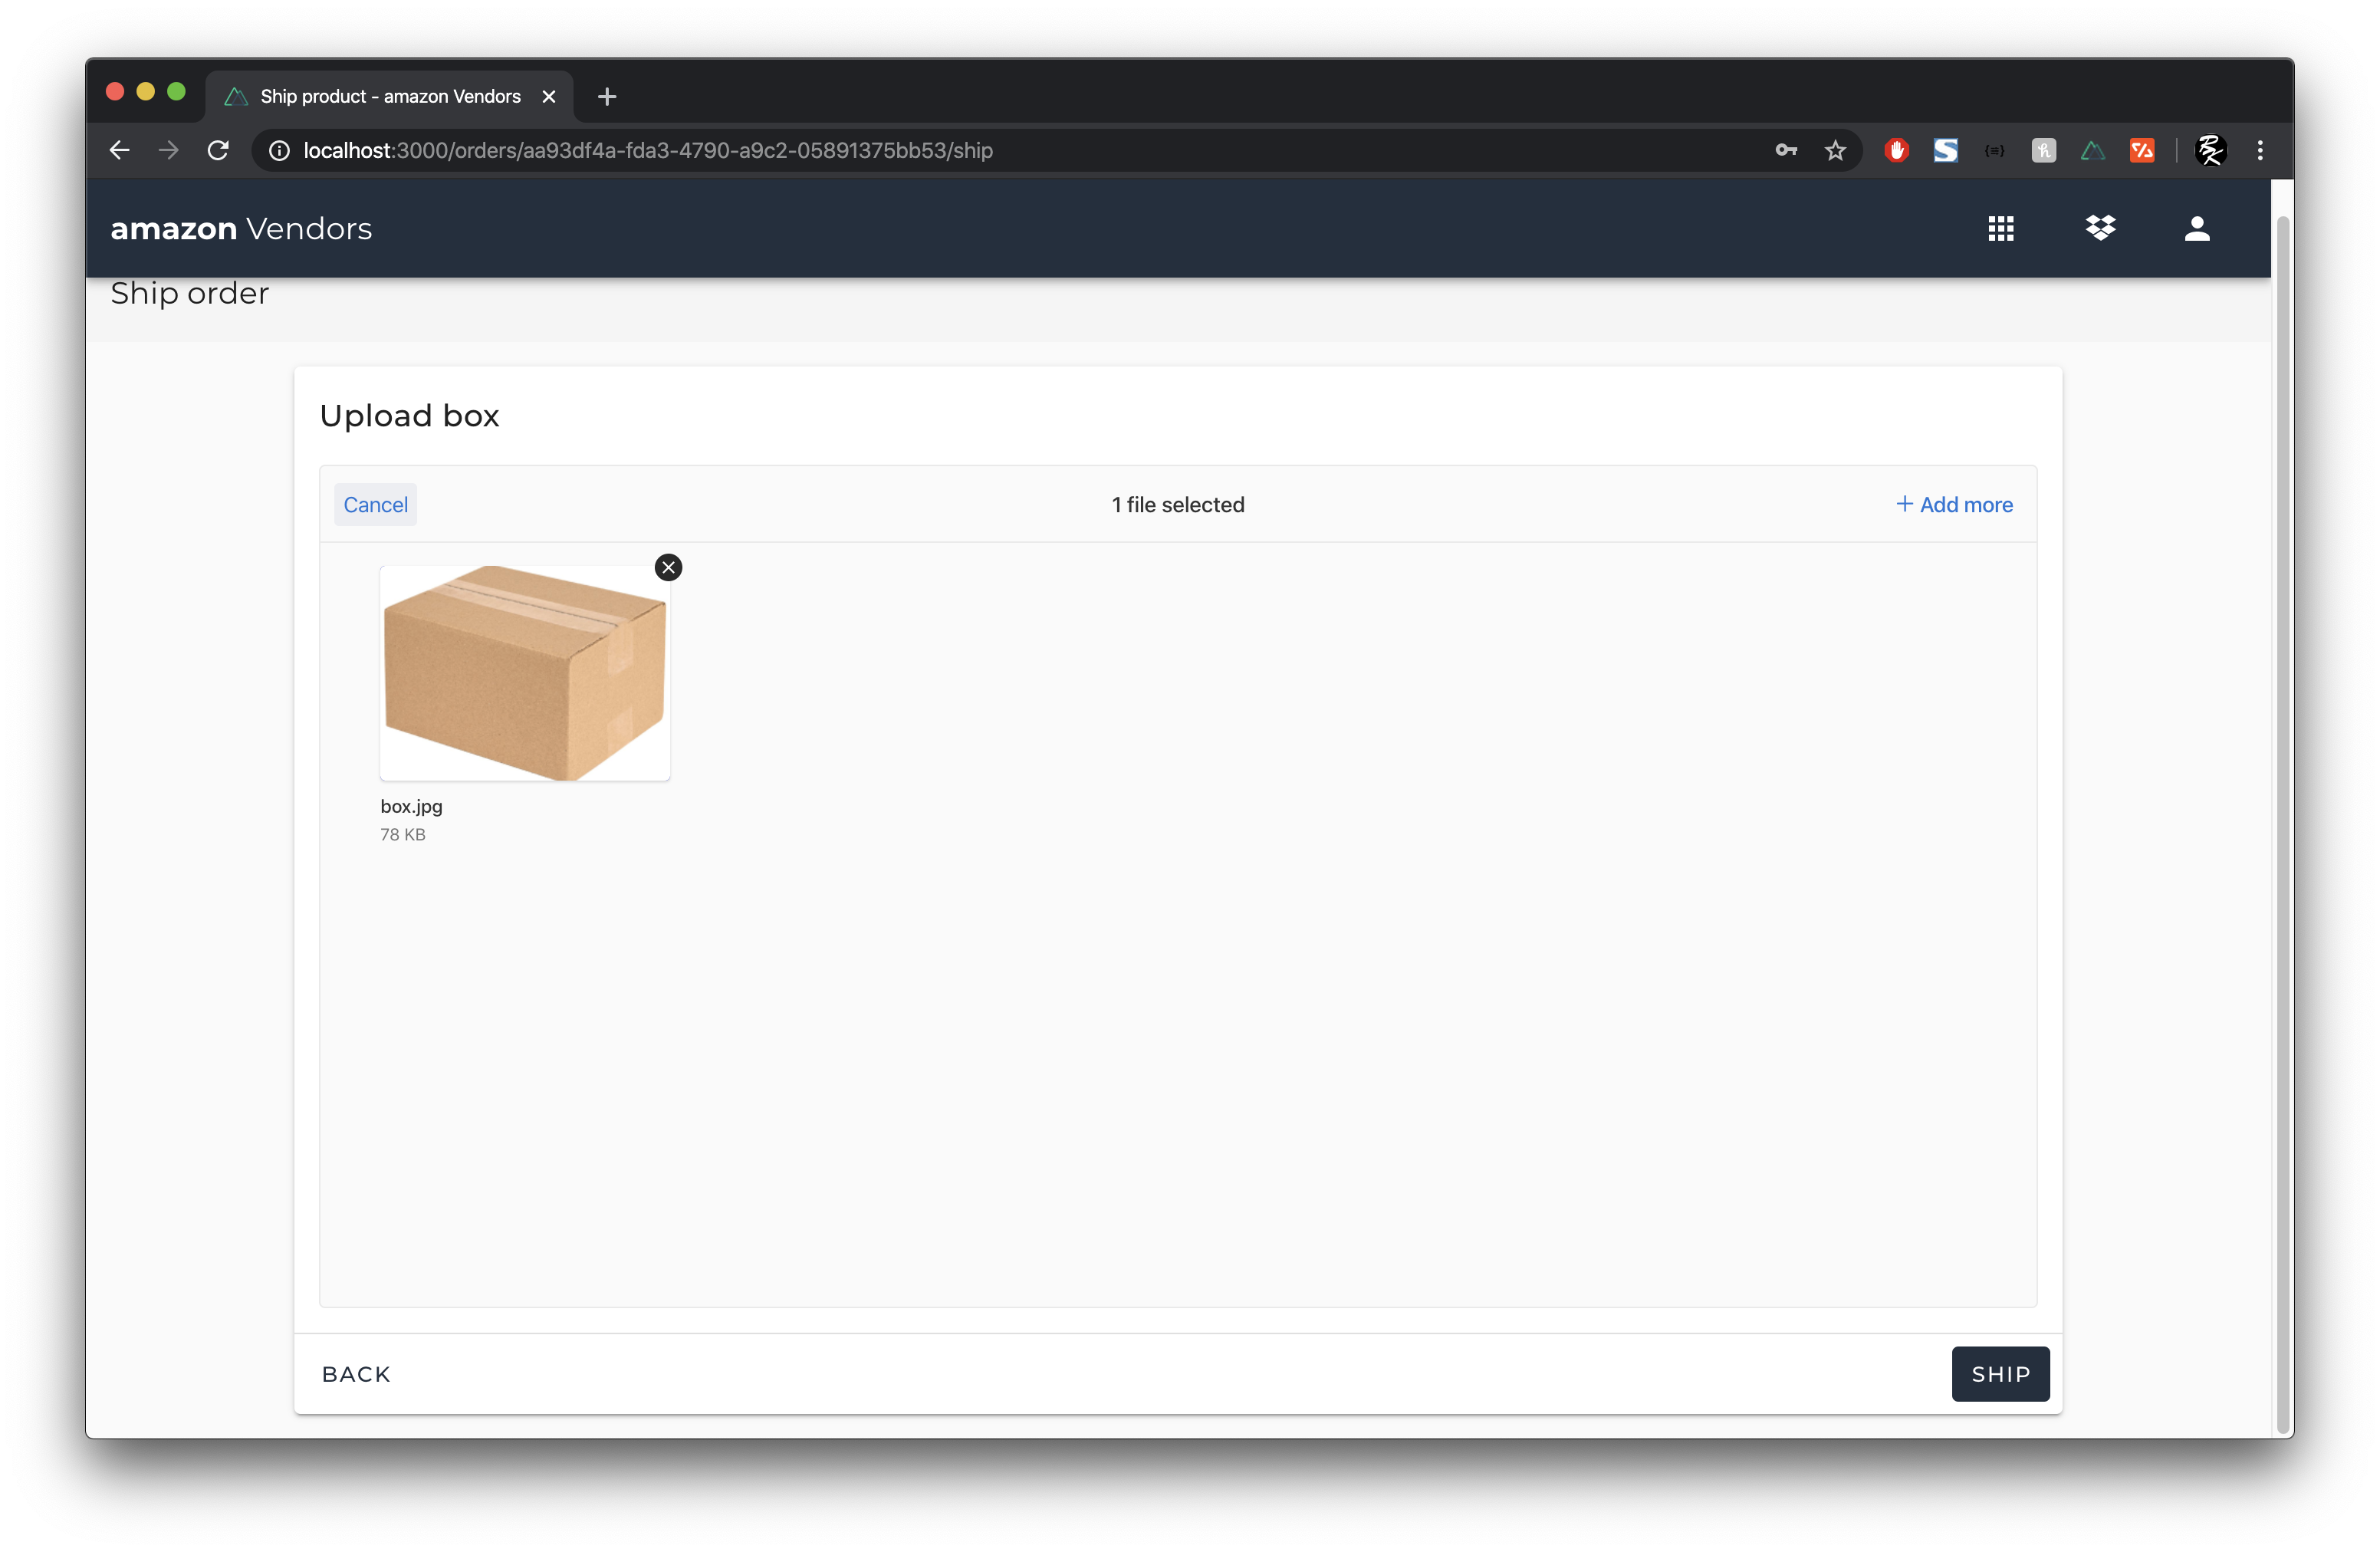2380x1552 pixels.
Task: Click the page vertical scrollbar
Action: [x=2282, y=820]
